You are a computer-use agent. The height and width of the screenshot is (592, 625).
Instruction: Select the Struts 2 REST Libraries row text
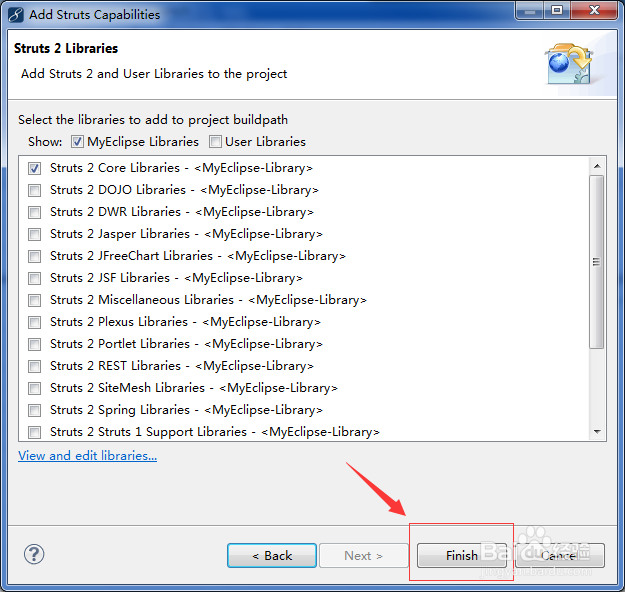pos(182,366)
